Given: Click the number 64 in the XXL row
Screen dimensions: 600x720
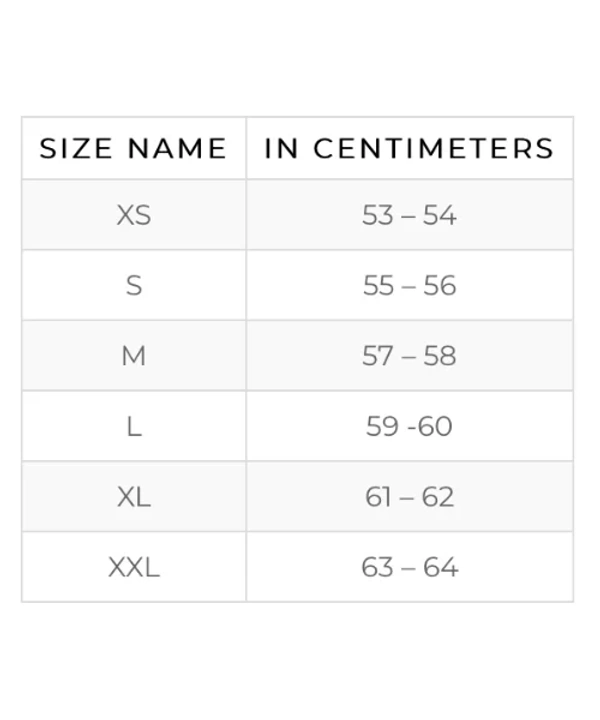Looking at the screenshot, I should (x=440, y=568).
